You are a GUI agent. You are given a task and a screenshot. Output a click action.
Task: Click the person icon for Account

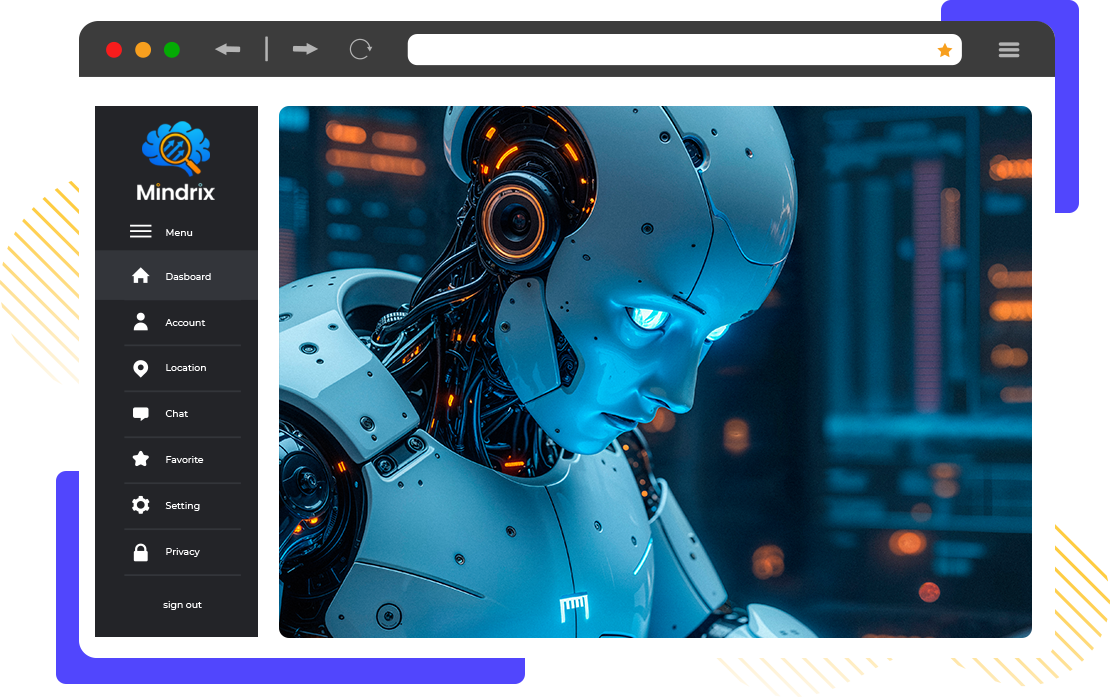point(141,322)
